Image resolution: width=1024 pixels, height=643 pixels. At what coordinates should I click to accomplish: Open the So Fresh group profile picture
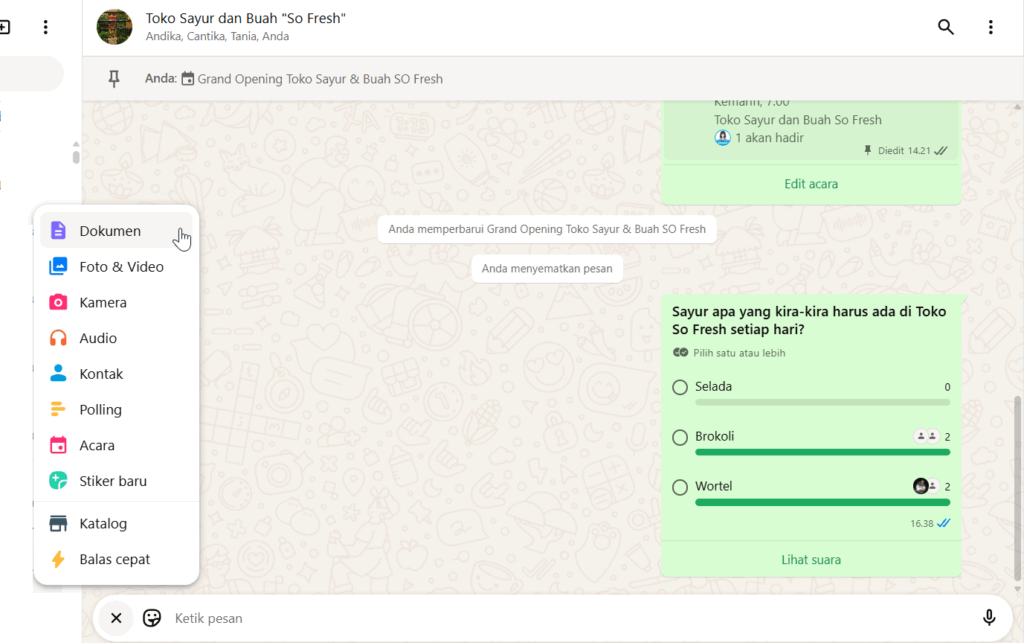click(114, 27)
